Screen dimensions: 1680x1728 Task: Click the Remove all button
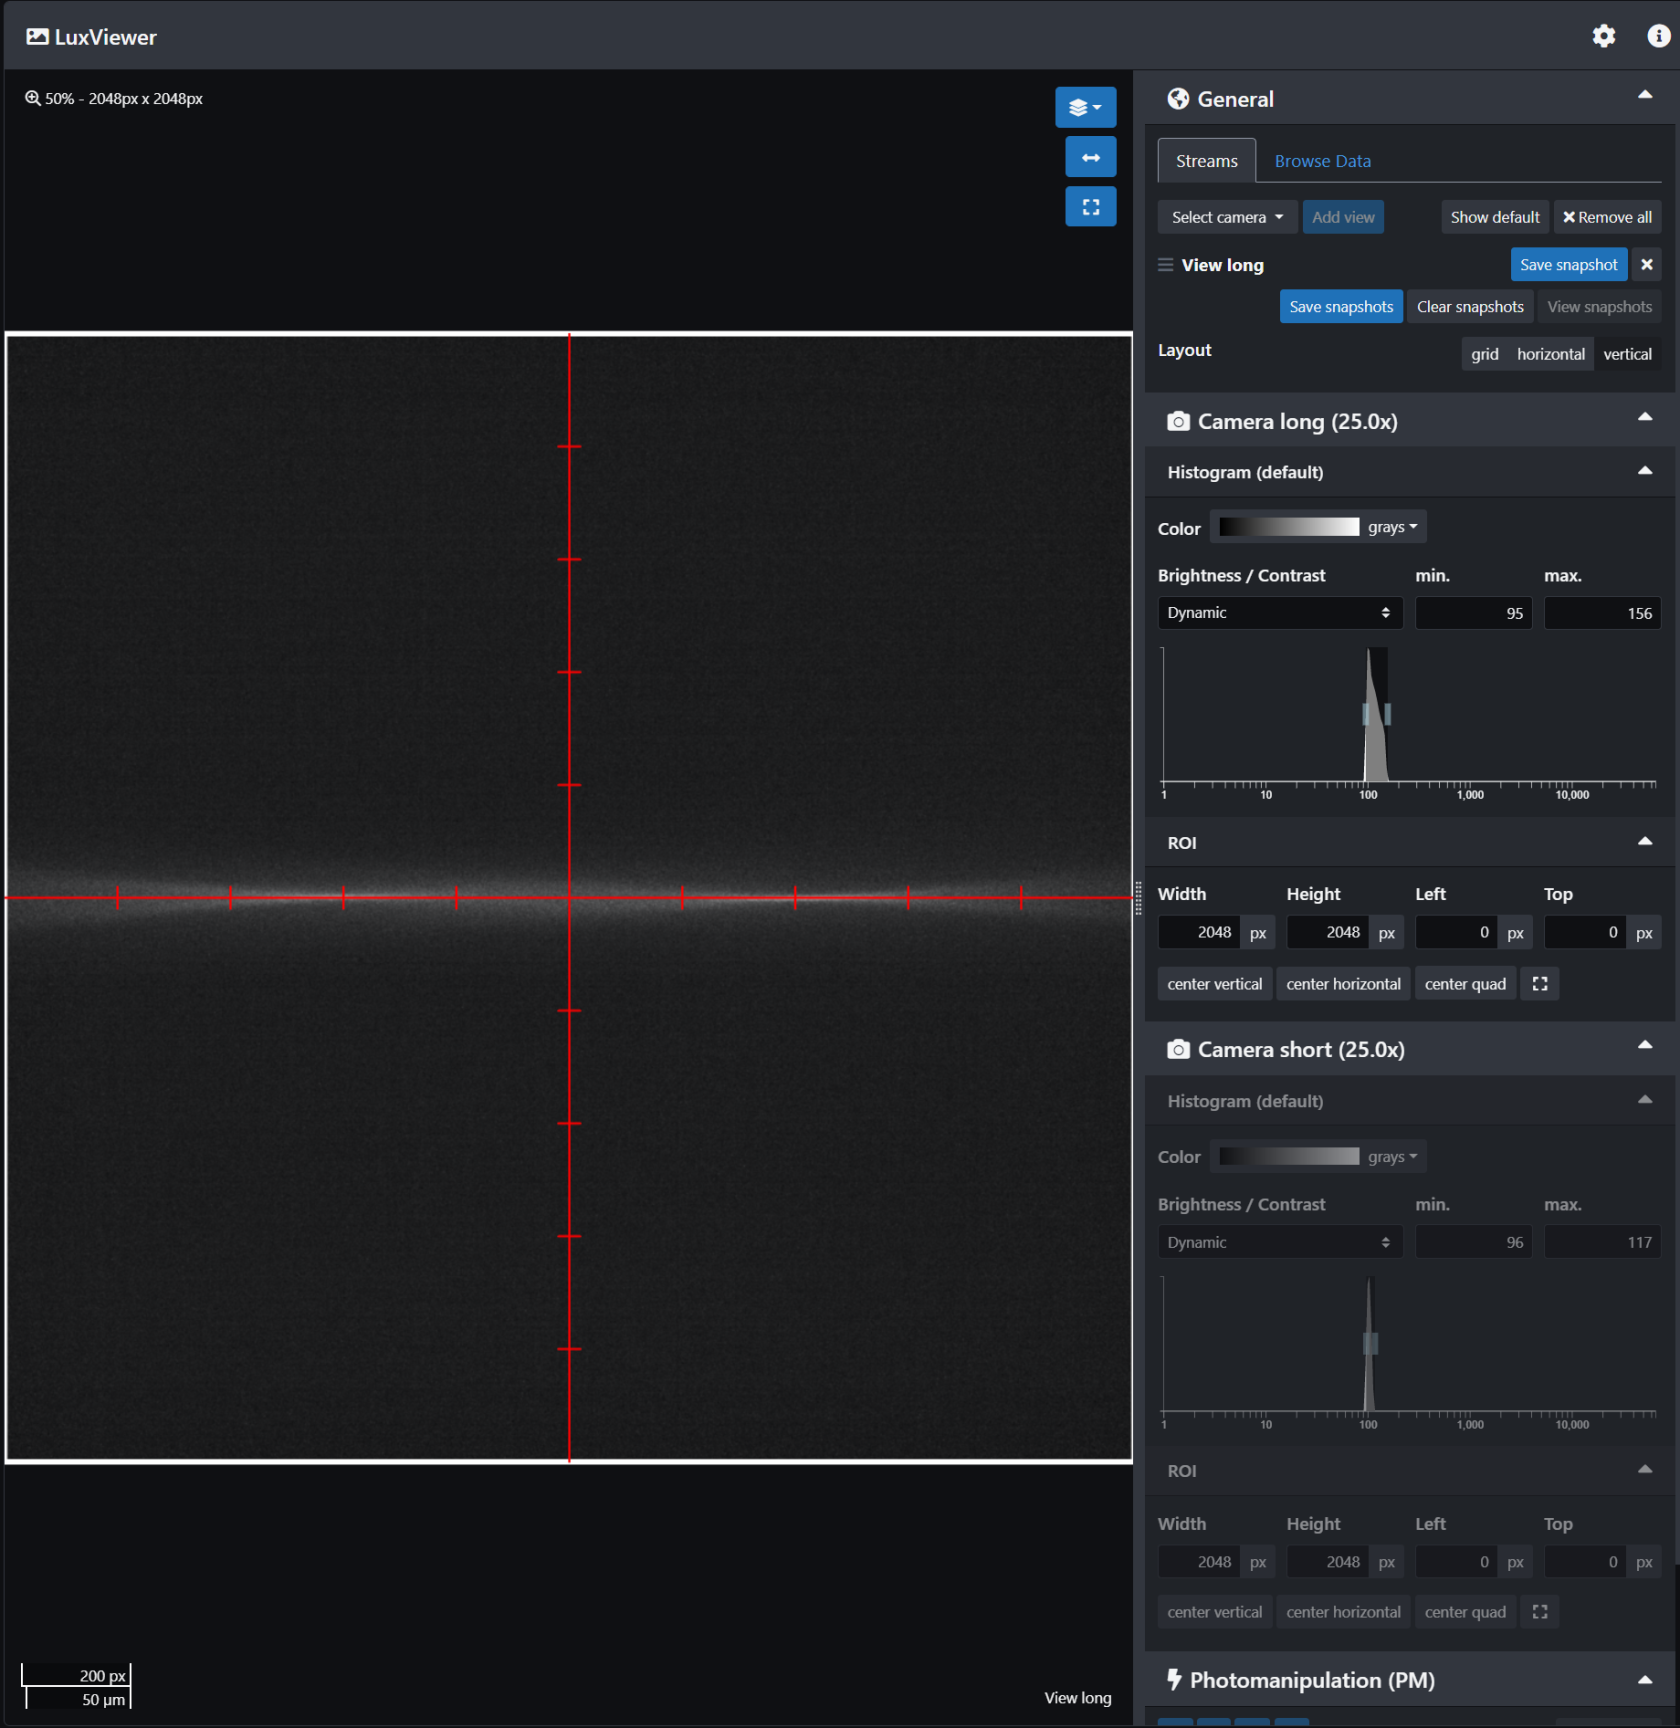pos(1606,217)
